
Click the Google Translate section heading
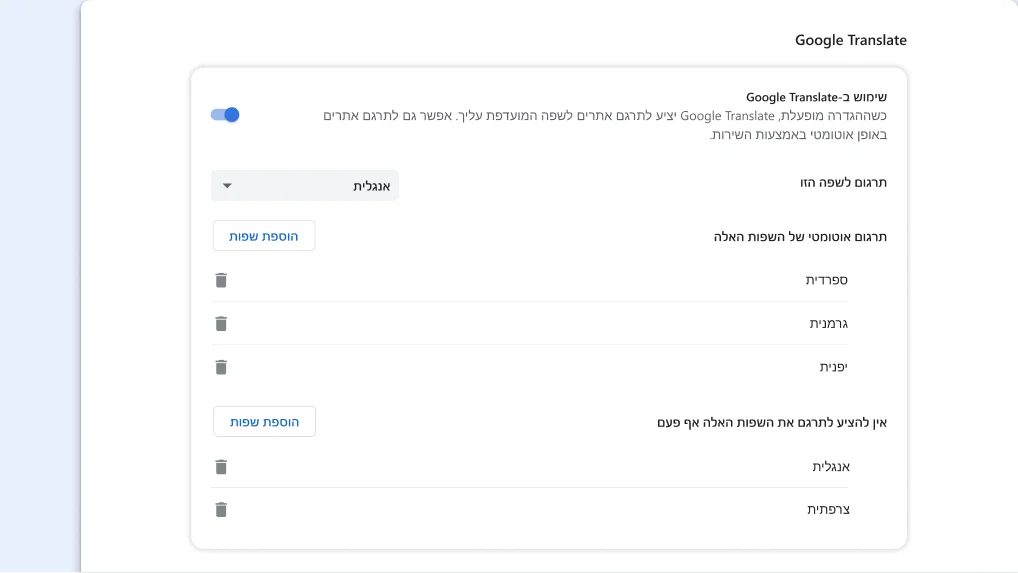point(850,40)
